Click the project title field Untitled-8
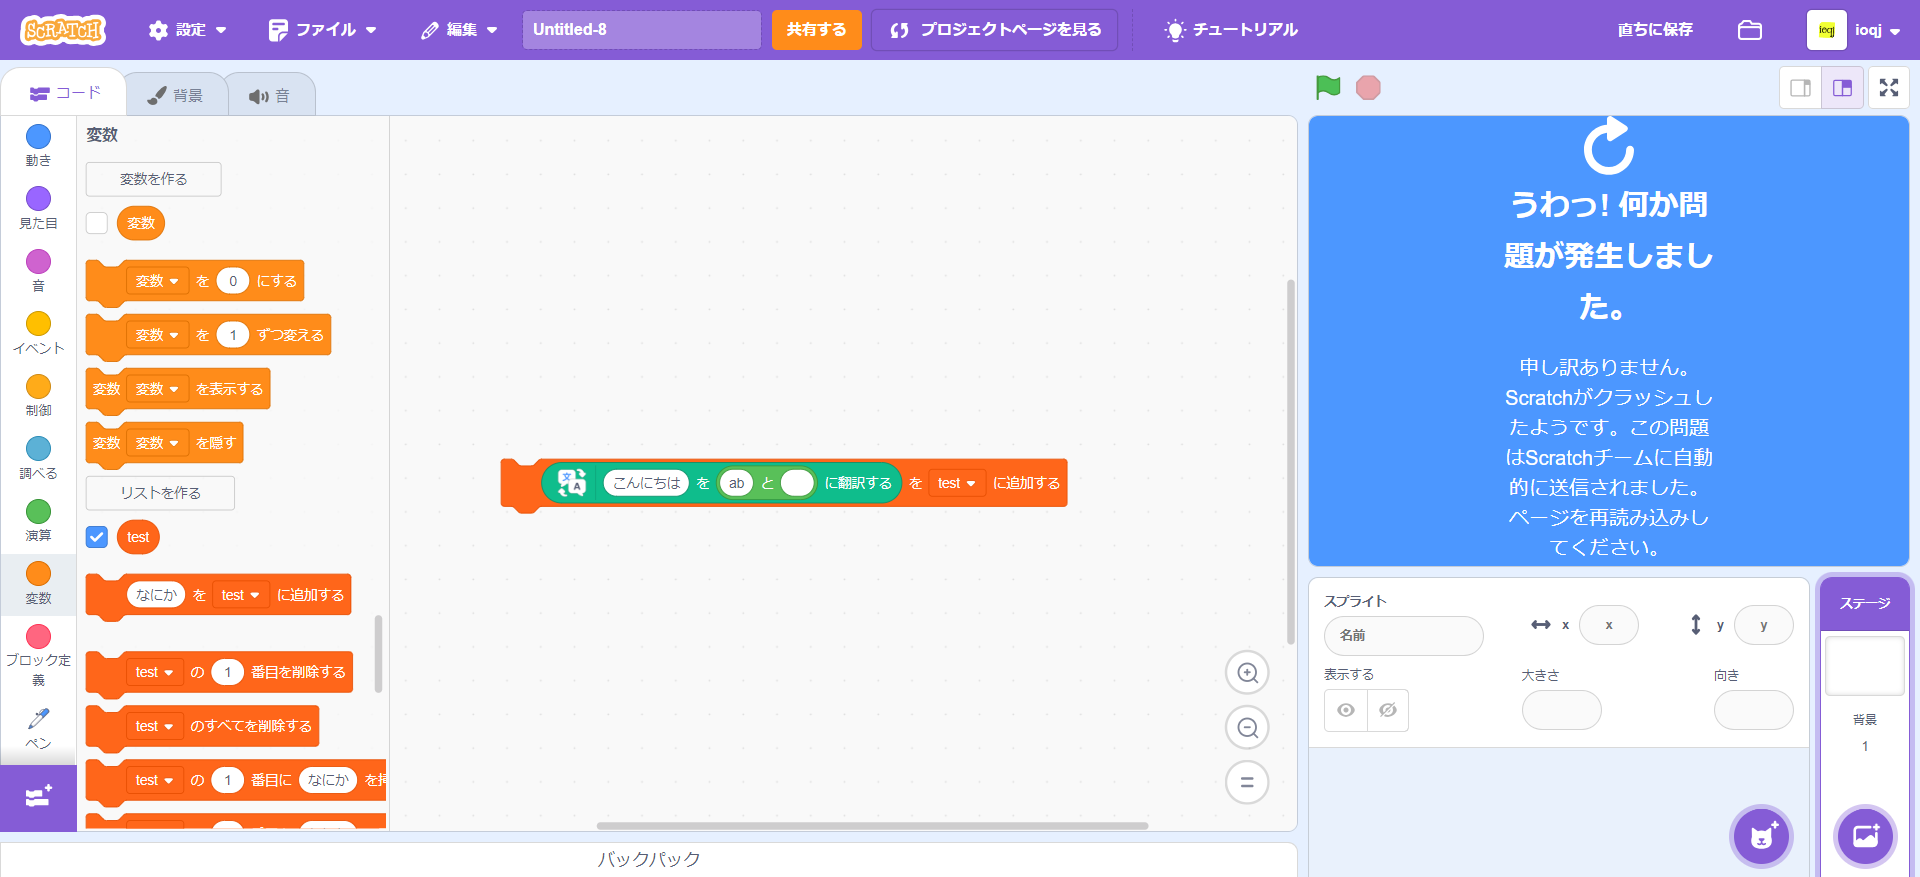Image resolution: width=1920 pixels, height=877 pixels. coord(641,30)
